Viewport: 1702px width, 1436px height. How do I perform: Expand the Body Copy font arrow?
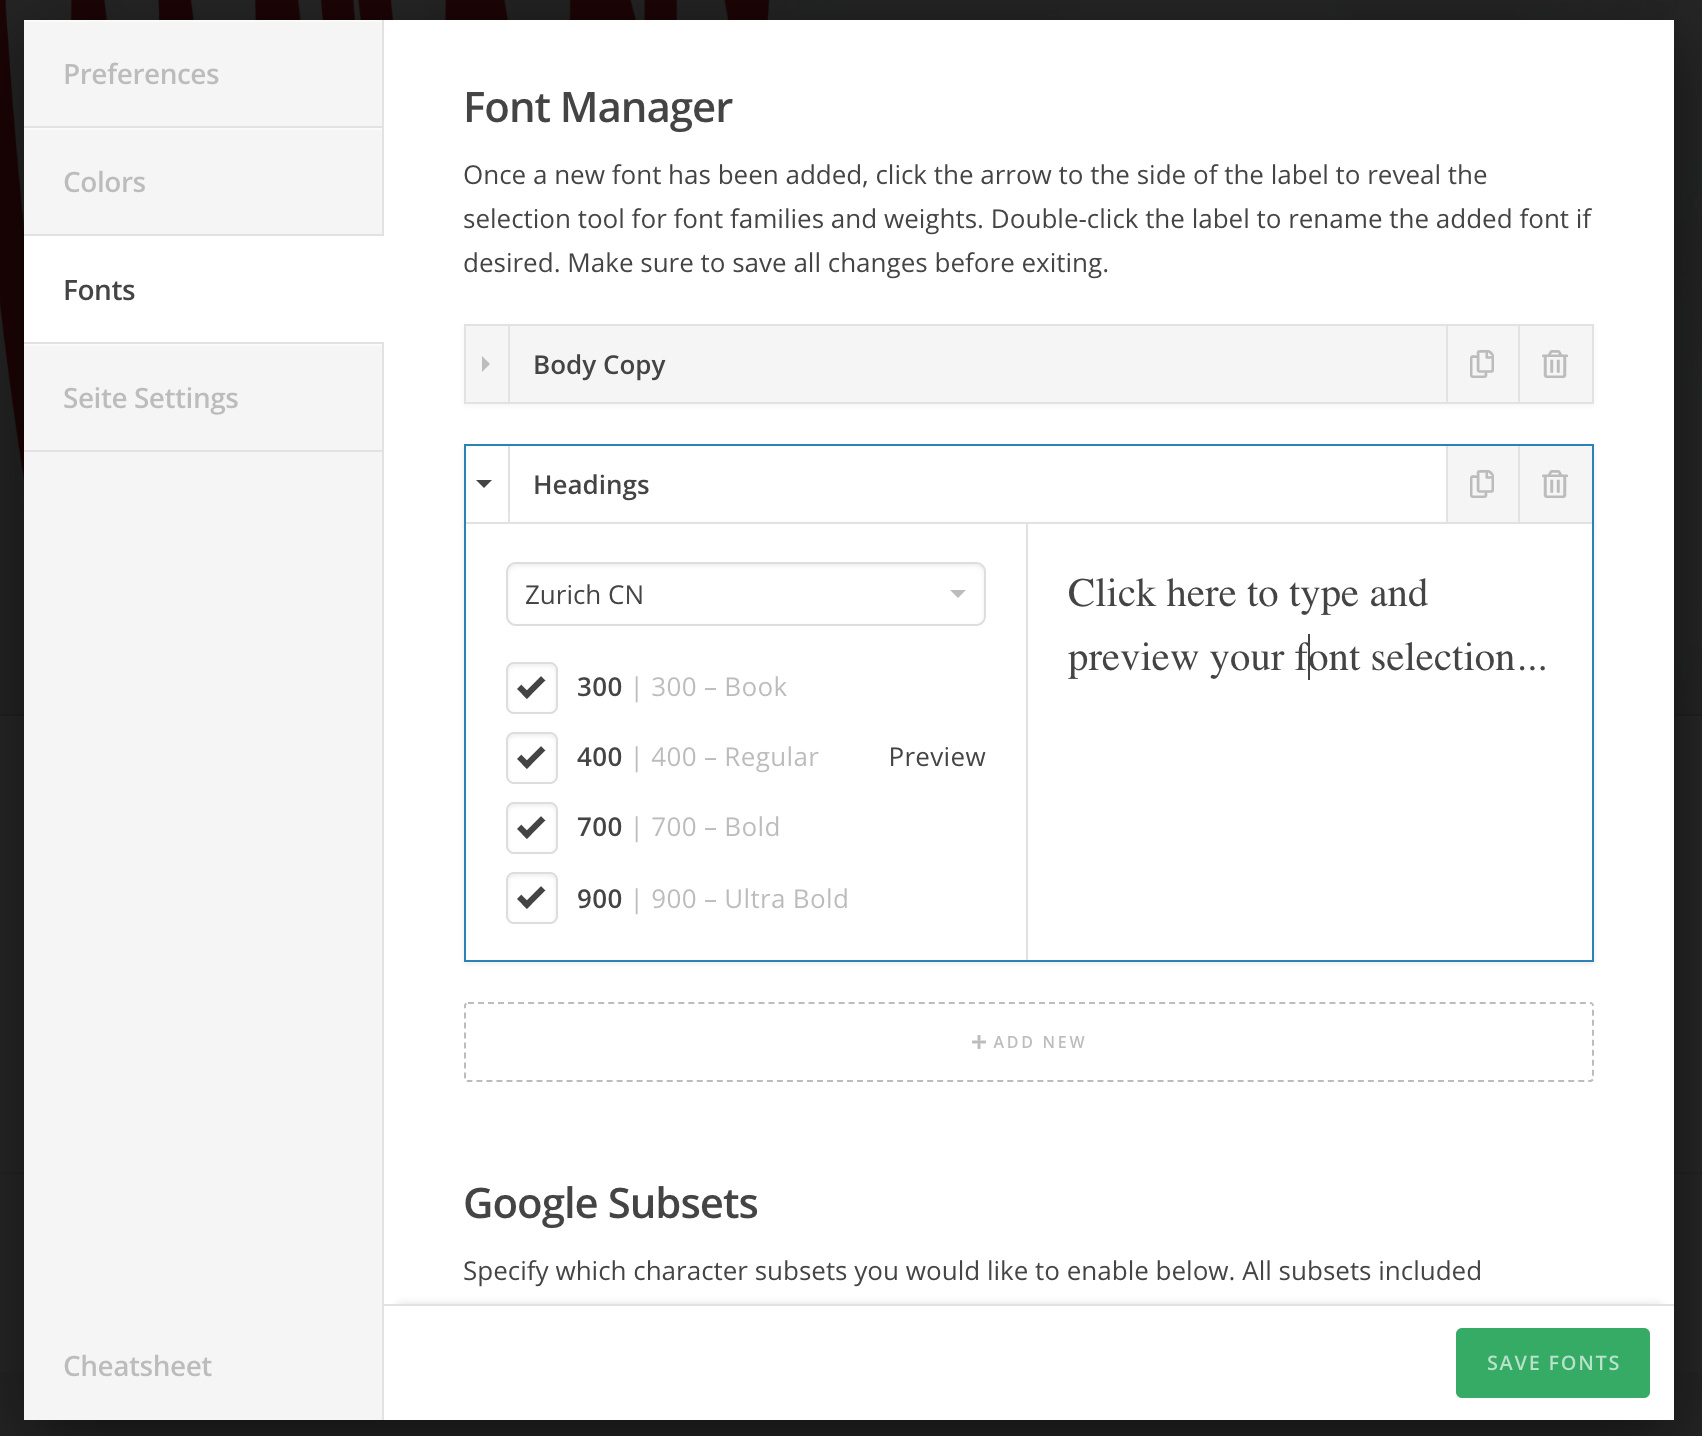486,364
